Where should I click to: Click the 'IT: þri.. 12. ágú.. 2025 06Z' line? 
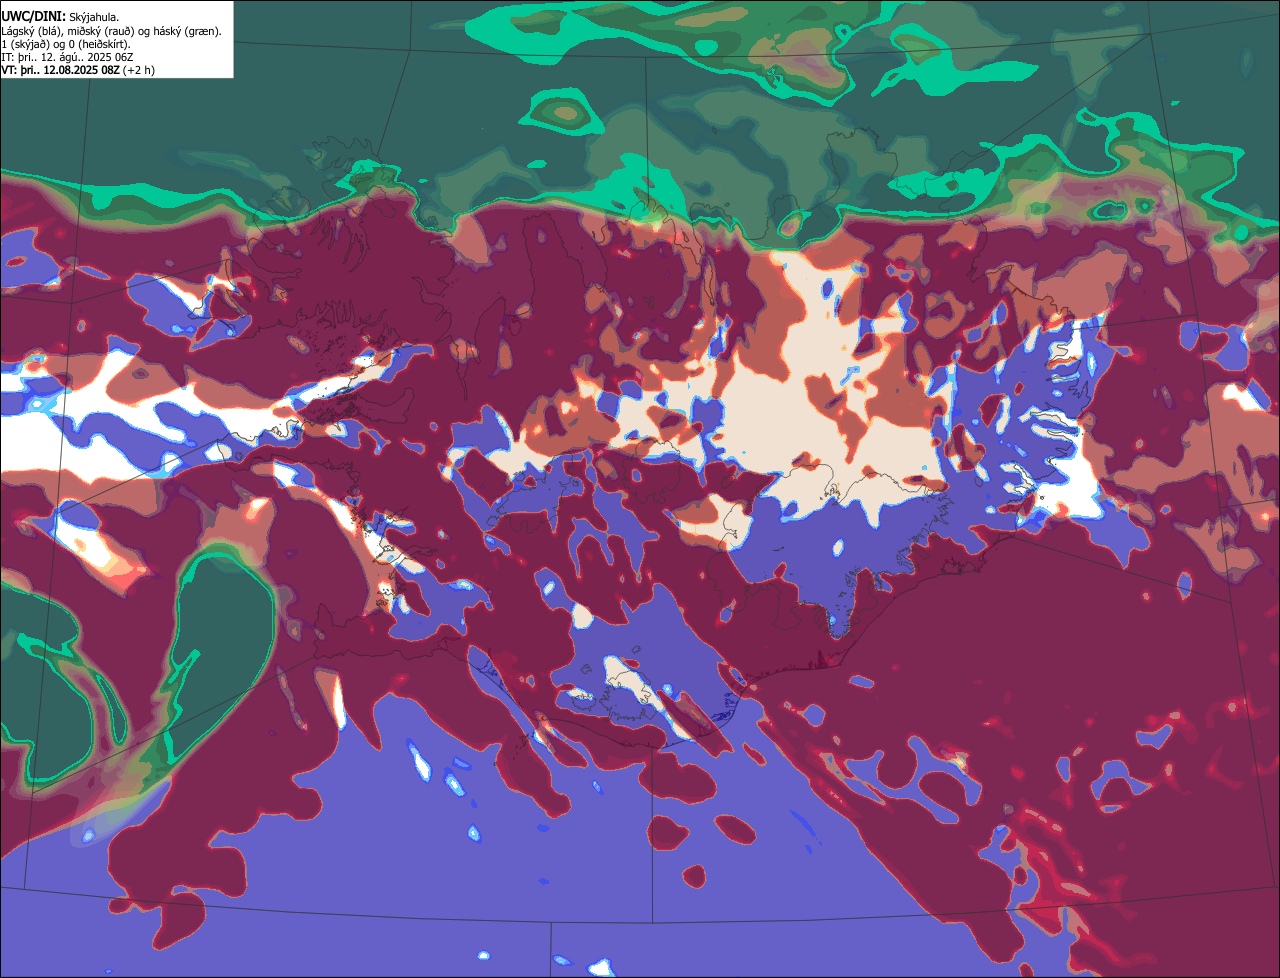click(67, 57)
